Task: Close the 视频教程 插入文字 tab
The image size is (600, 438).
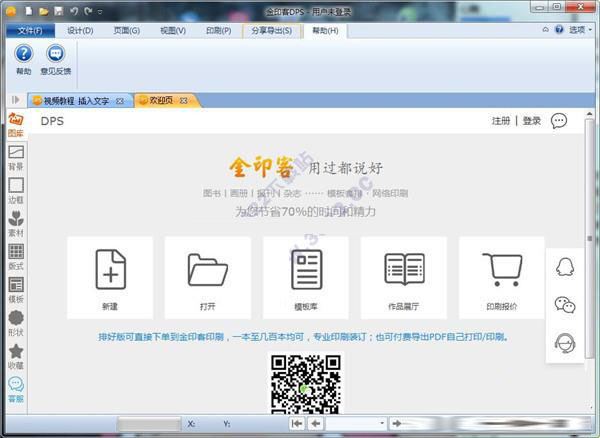Action: (x=120, y=101)
